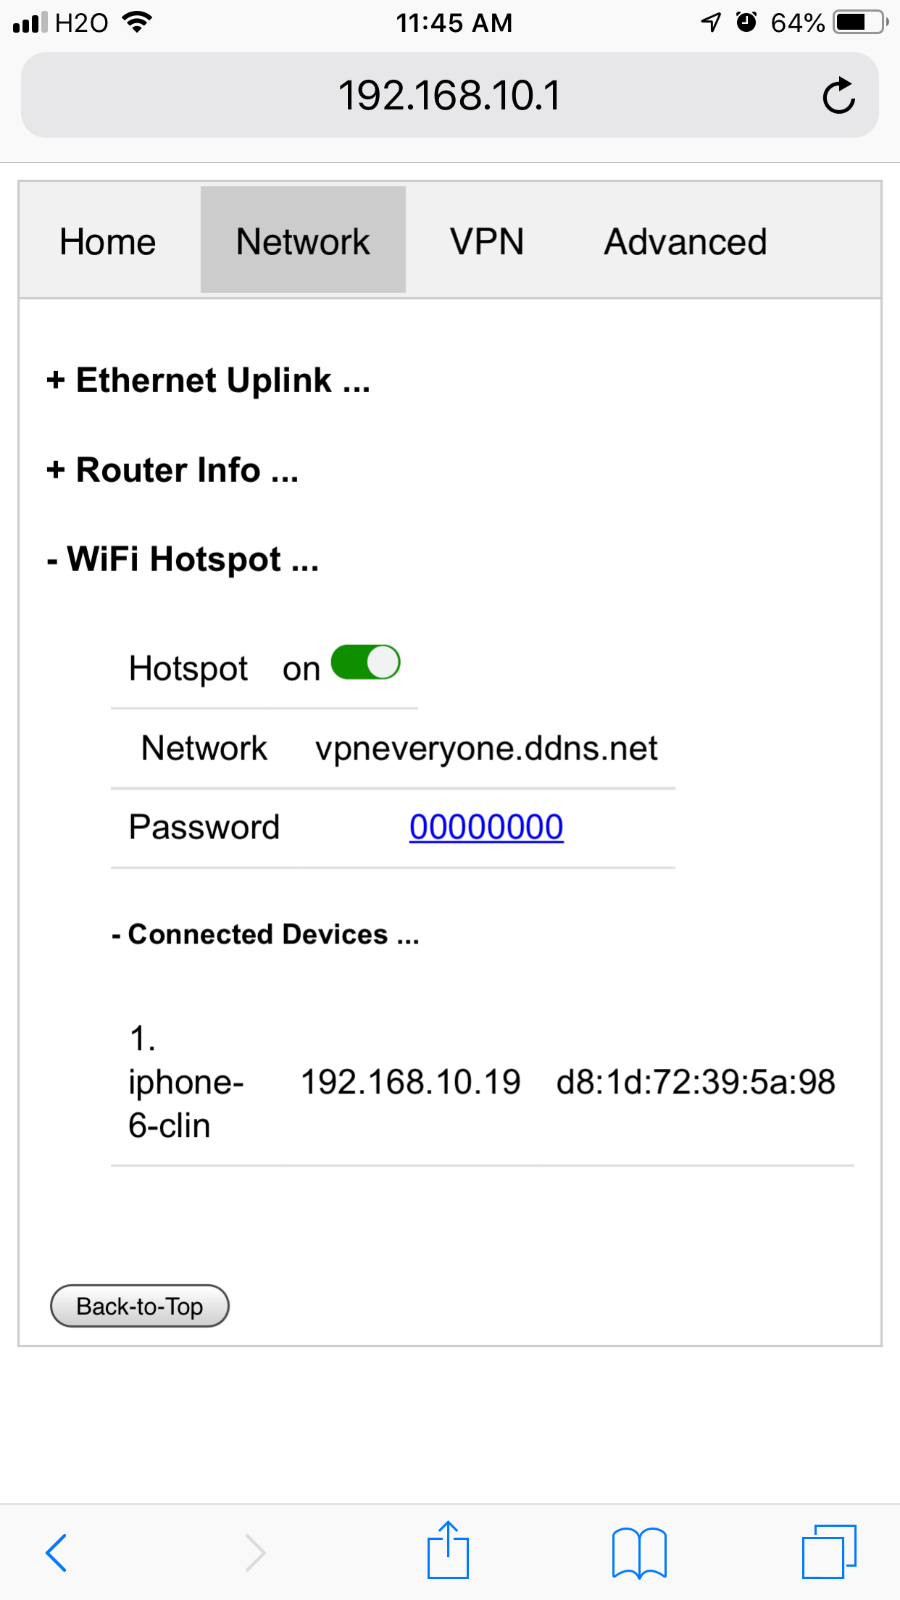Tap the WiFi signal icon in status bar
The image size is (900, 1600).
click(x=136, y=22)
